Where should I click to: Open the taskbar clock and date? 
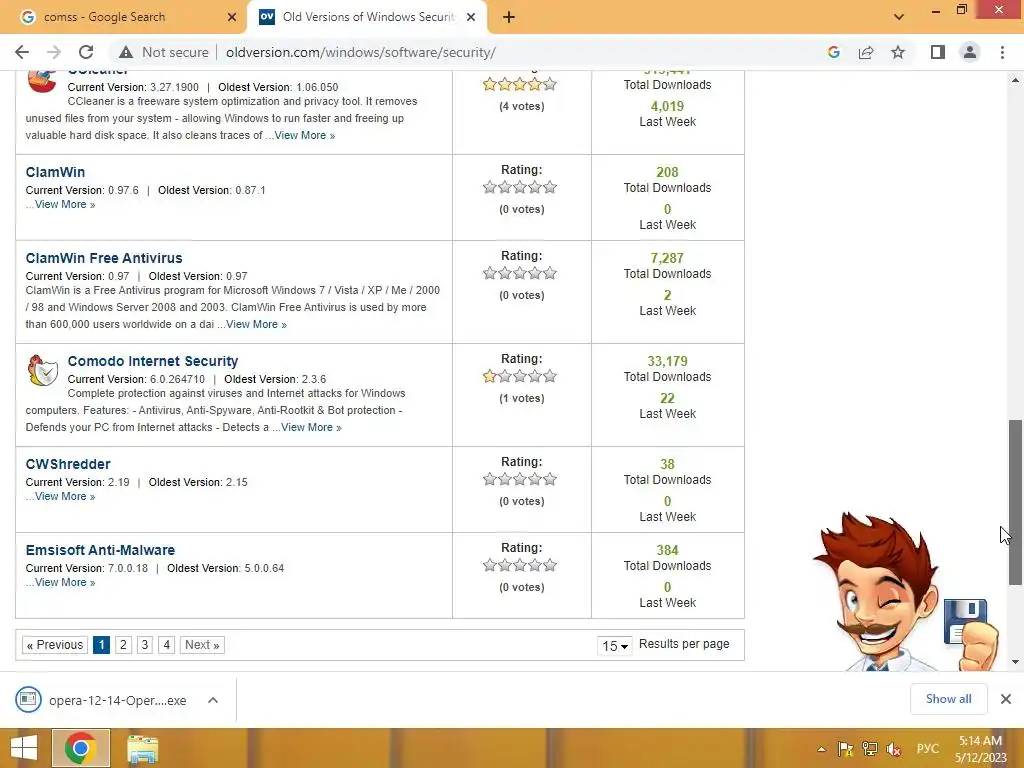(x=980, y=749)
